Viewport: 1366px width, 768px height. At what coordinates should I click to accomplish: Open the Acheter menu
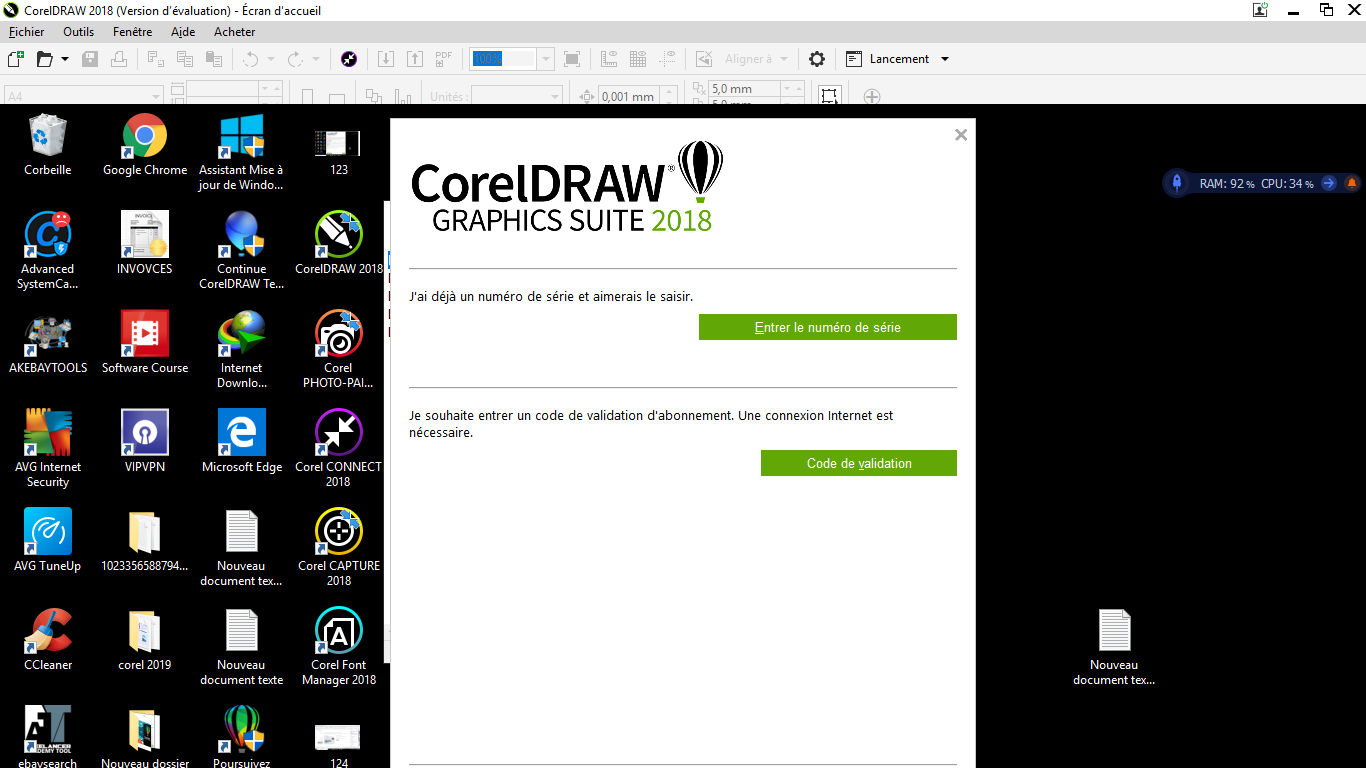[234, 32]
